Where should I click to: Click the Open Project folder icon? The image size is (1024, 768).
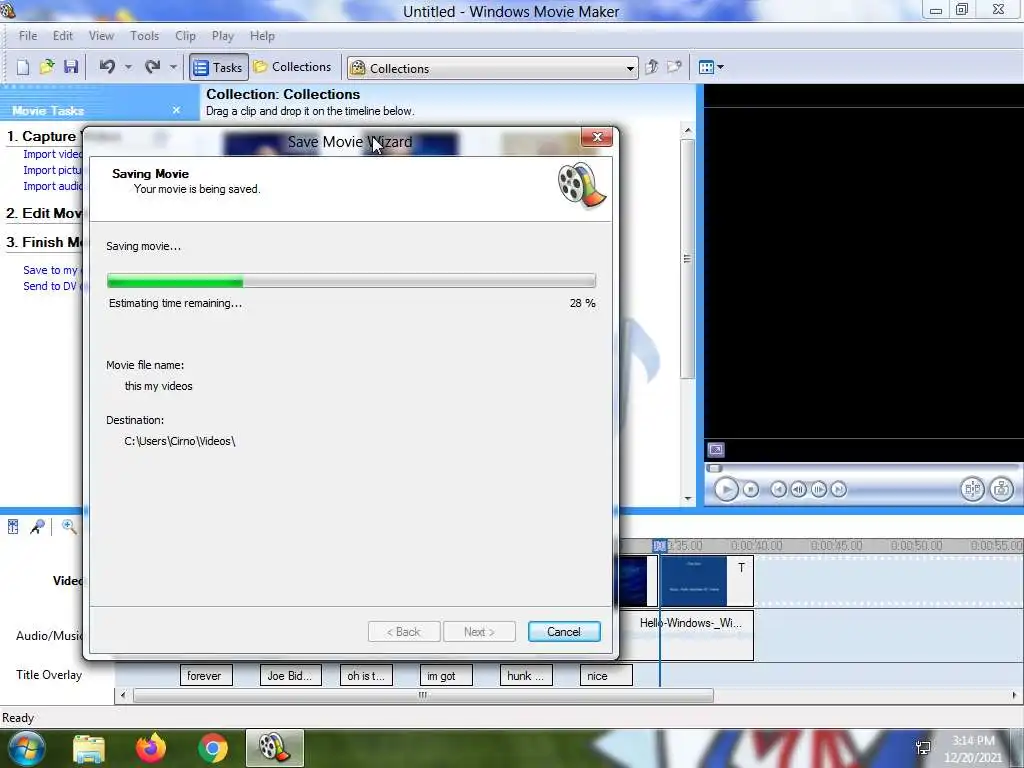(x=46, y=67)
